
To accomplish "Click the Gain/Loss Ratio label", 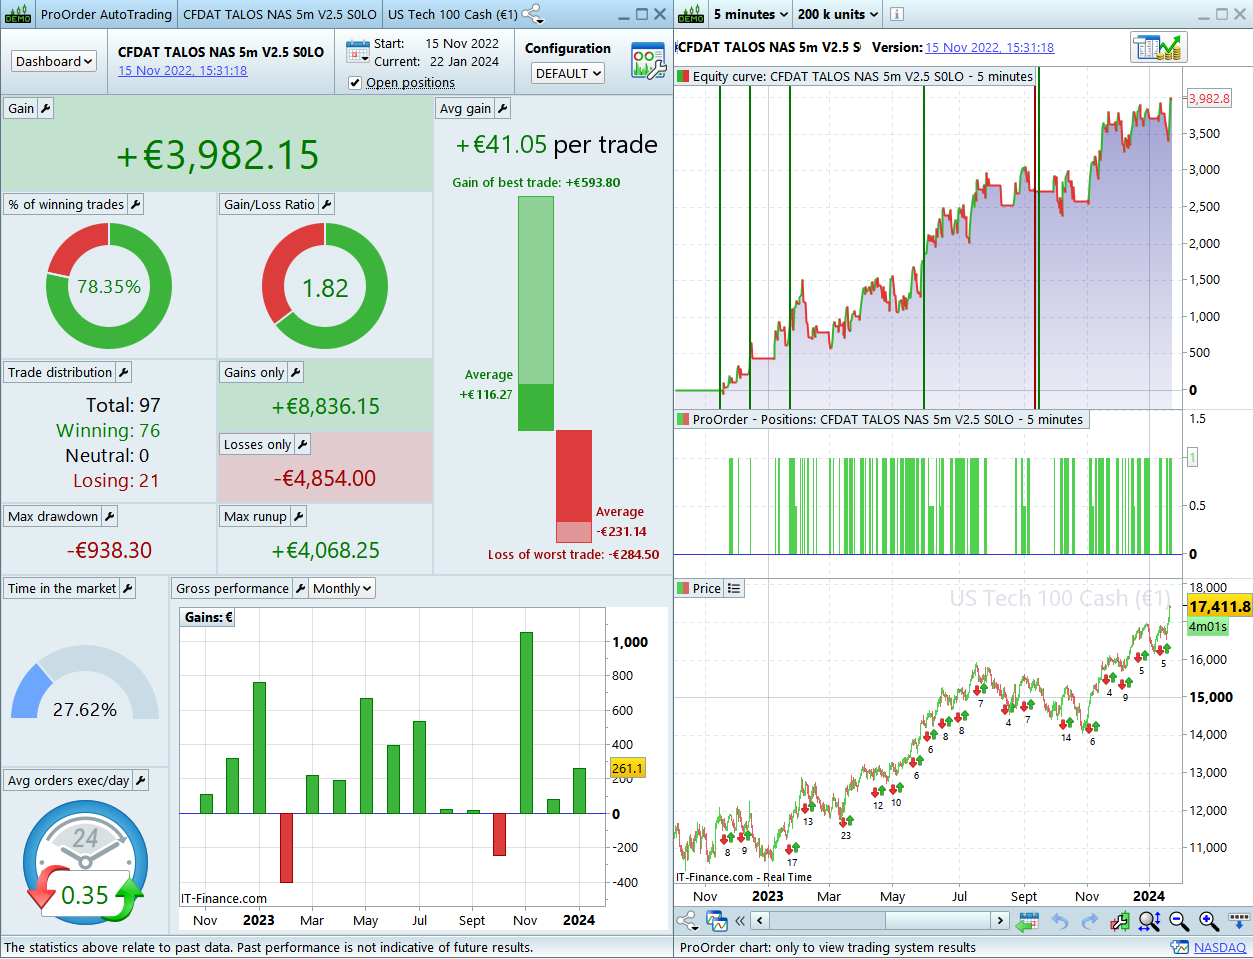I will pyautogui.click(x=269, y=205).
